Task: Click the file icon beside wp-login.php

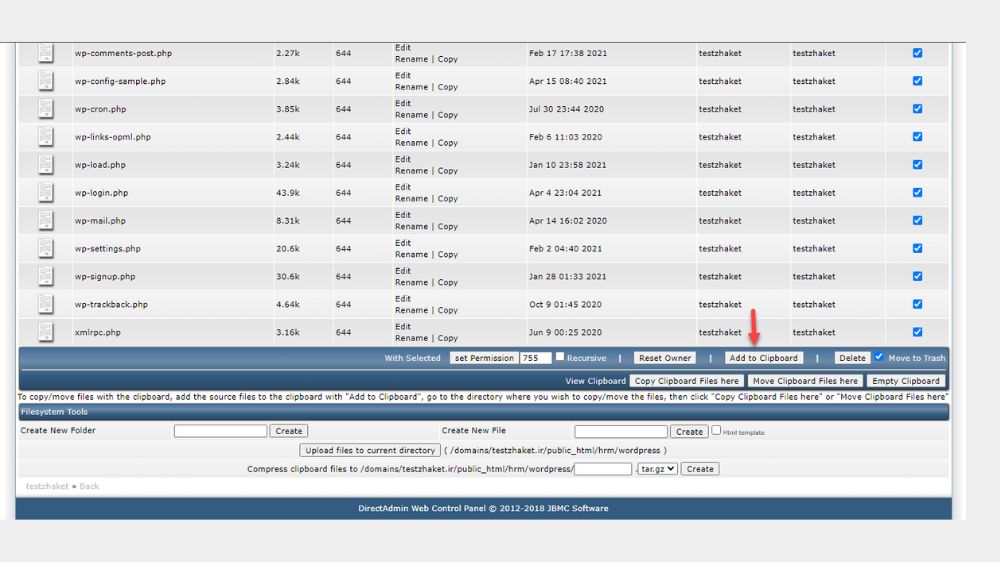Action: 45,192
